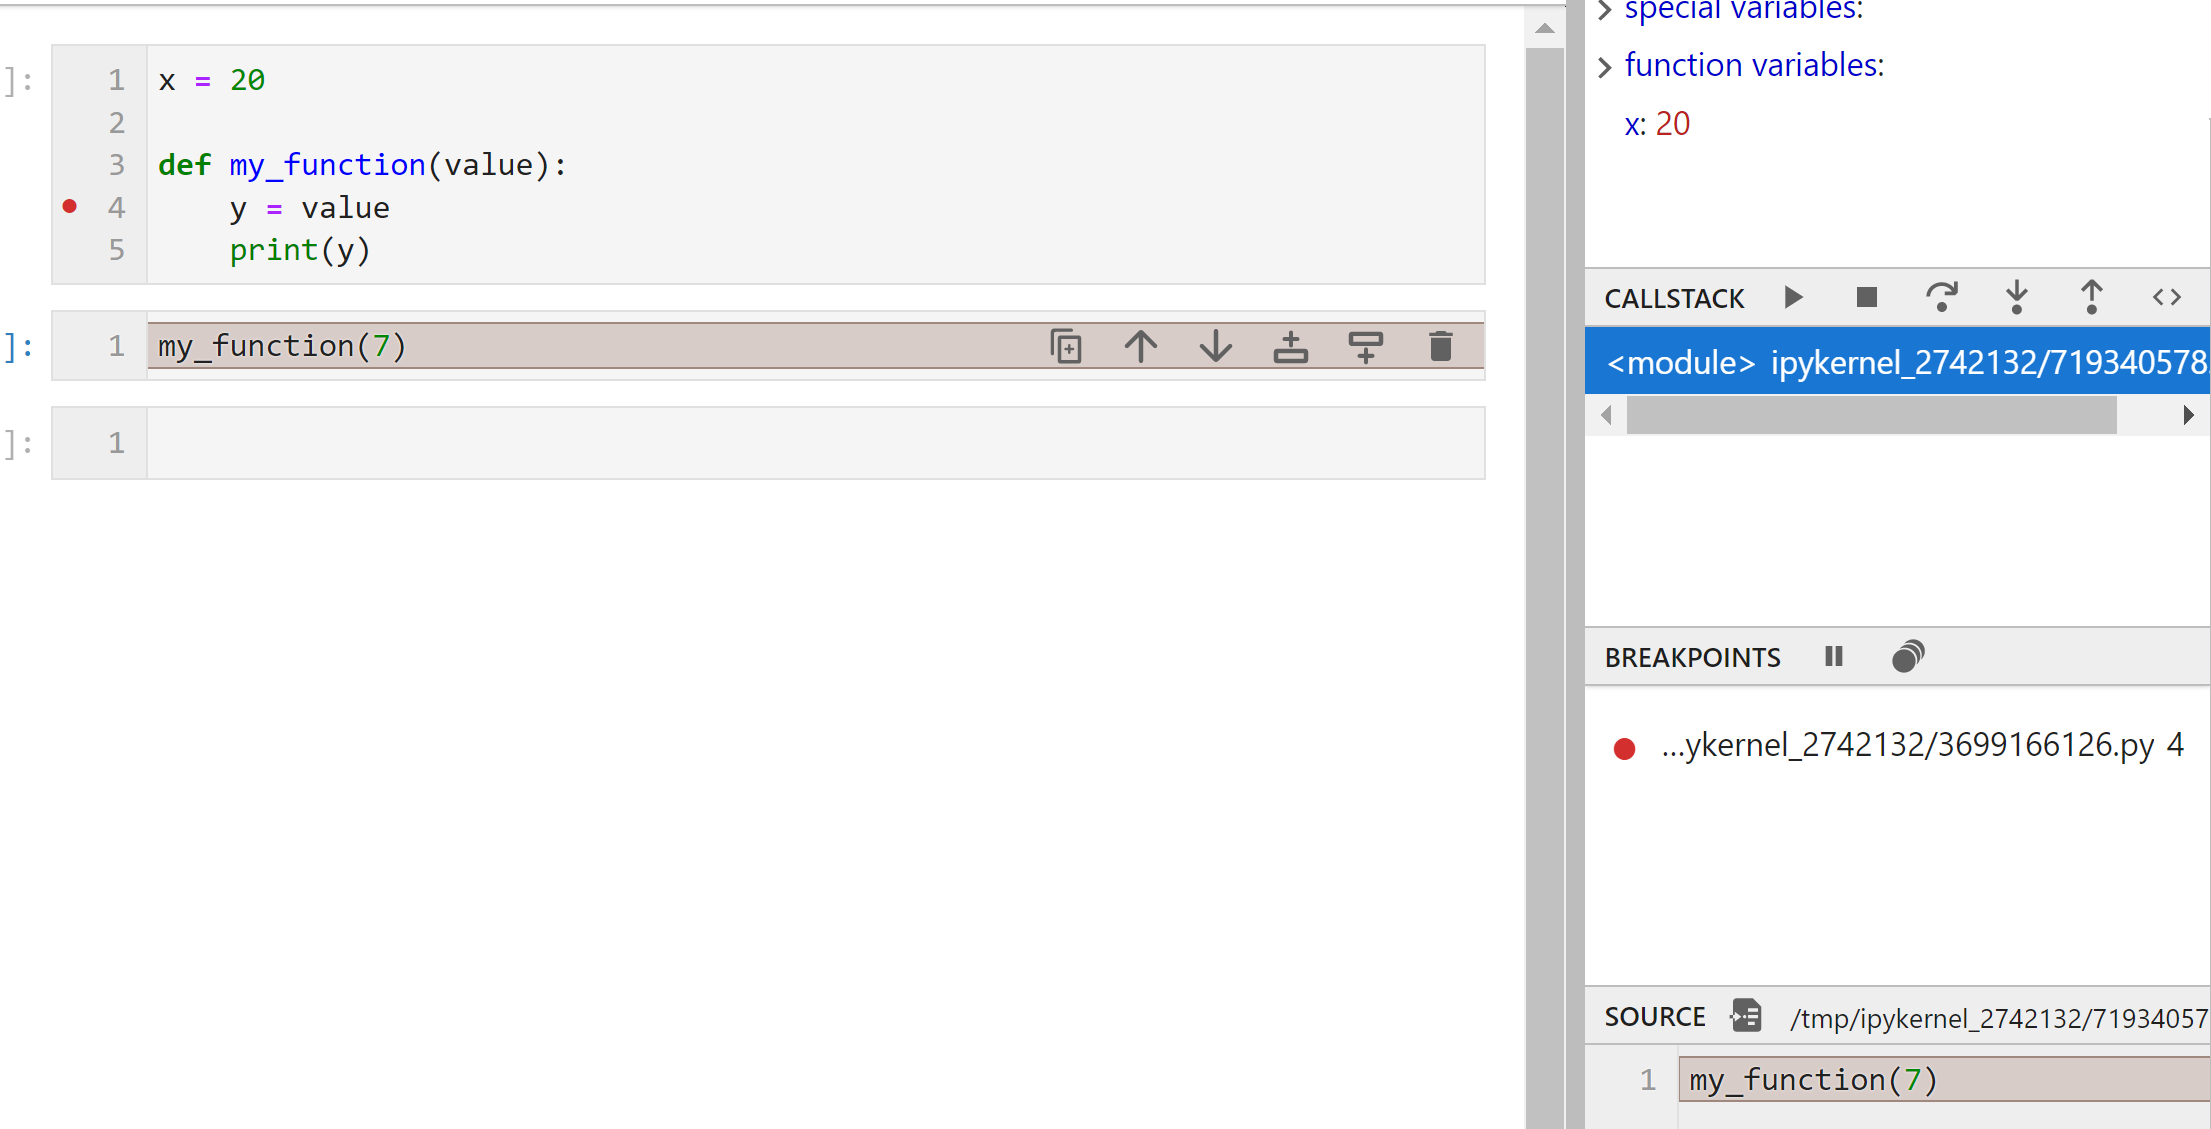Click the SOURCE panel header
The height and width of the screenshot is (1129, 2211).
tap(1654, 1016)
